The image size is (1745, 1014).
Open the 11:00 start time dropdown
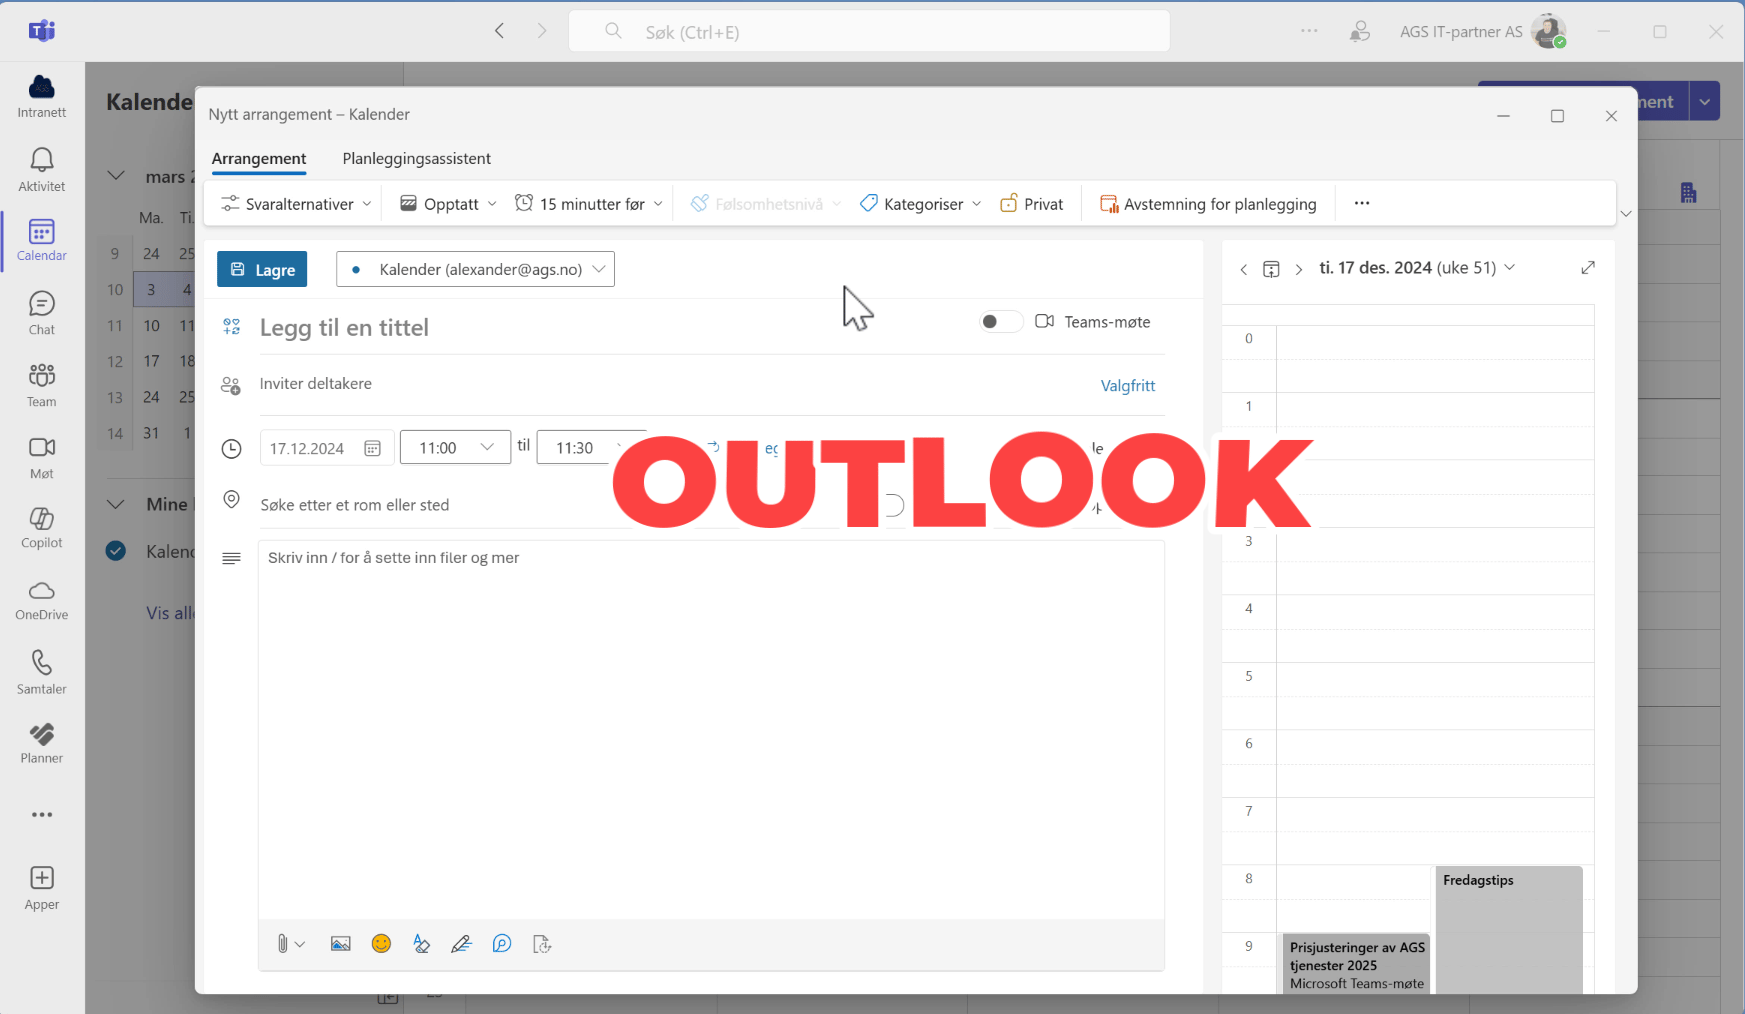(x=455, y=447)
